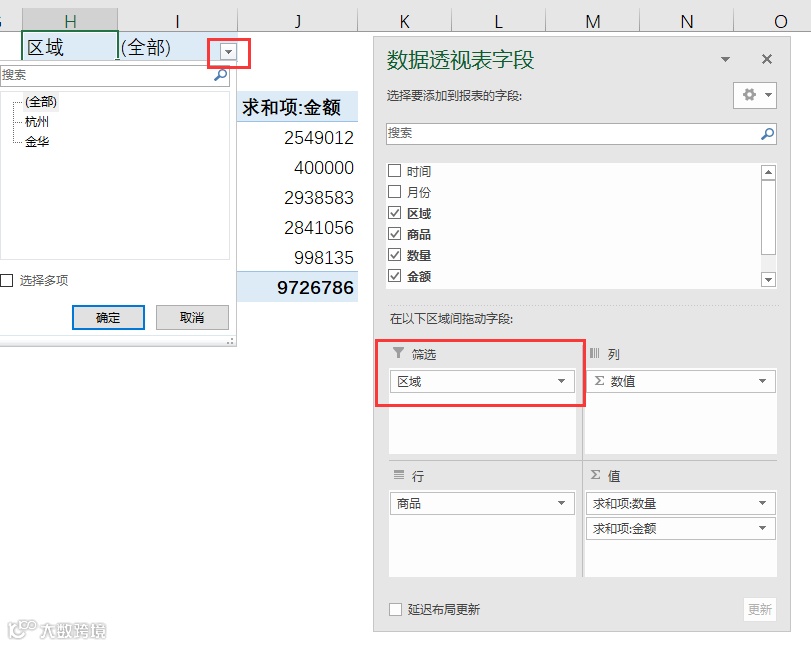Select the 区域 cell in column H
This screenshot has height=646, width=811.
pos(70,47)
